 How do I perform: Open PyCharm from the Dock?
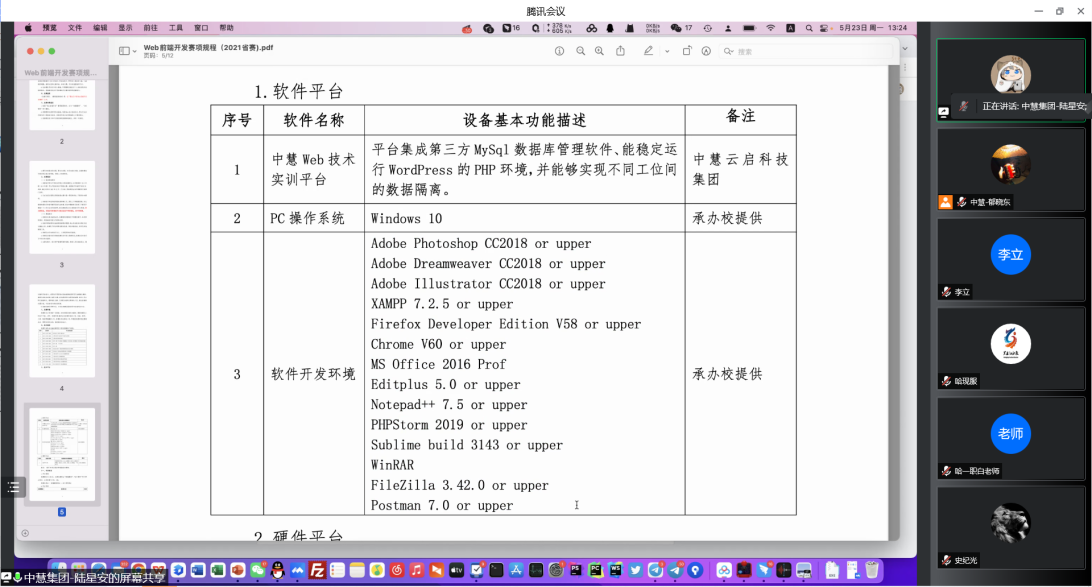coord(595,570)
